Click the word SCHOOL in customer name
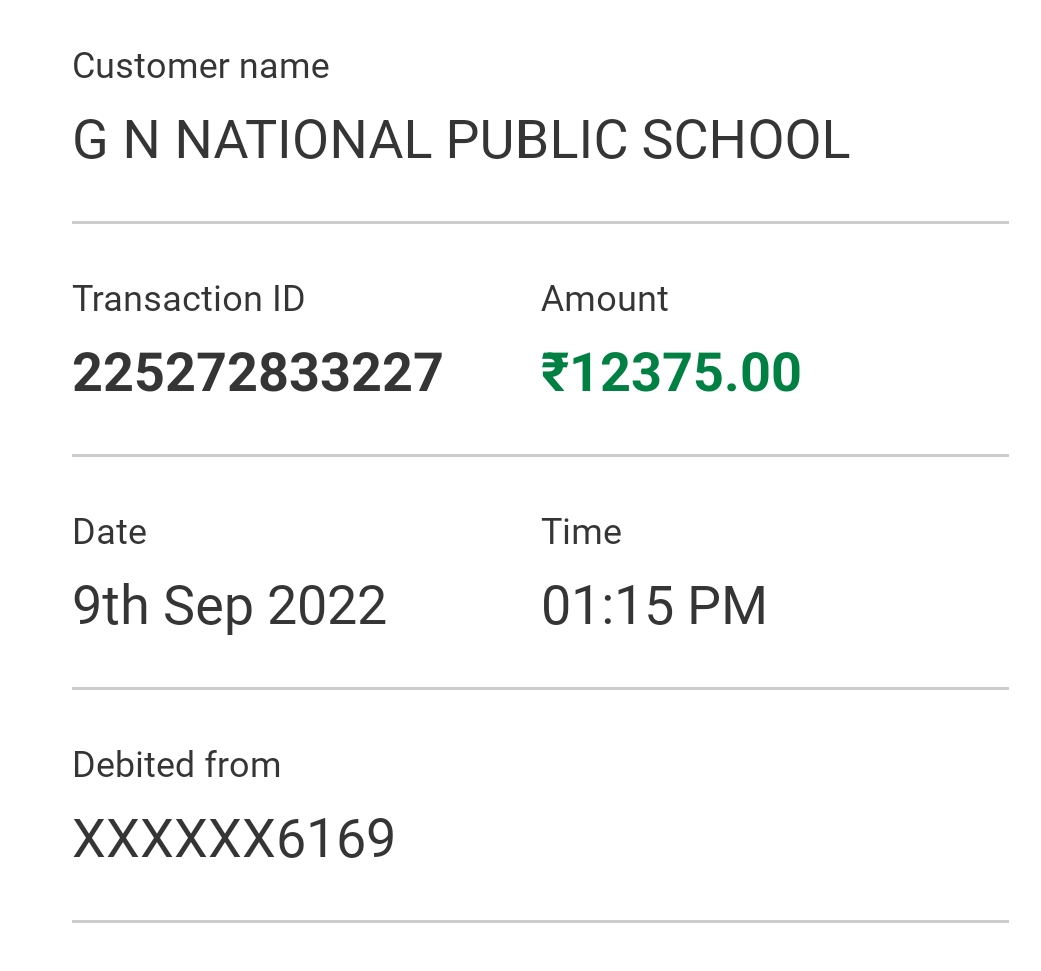Image resolution: width=1041 pixels, height=971 pixels. click(x=745, y=140)
